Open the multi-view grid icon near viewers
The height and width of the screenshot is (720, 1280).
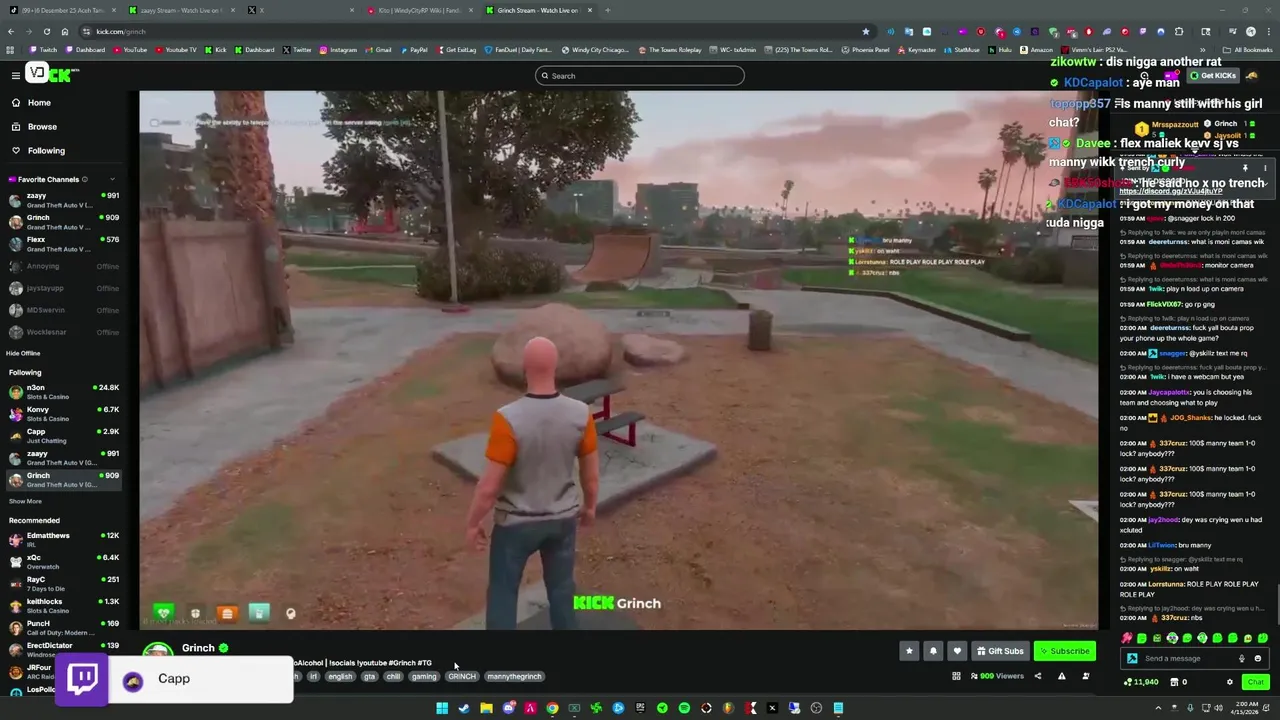pyautogui.click(x=956, y=676)
